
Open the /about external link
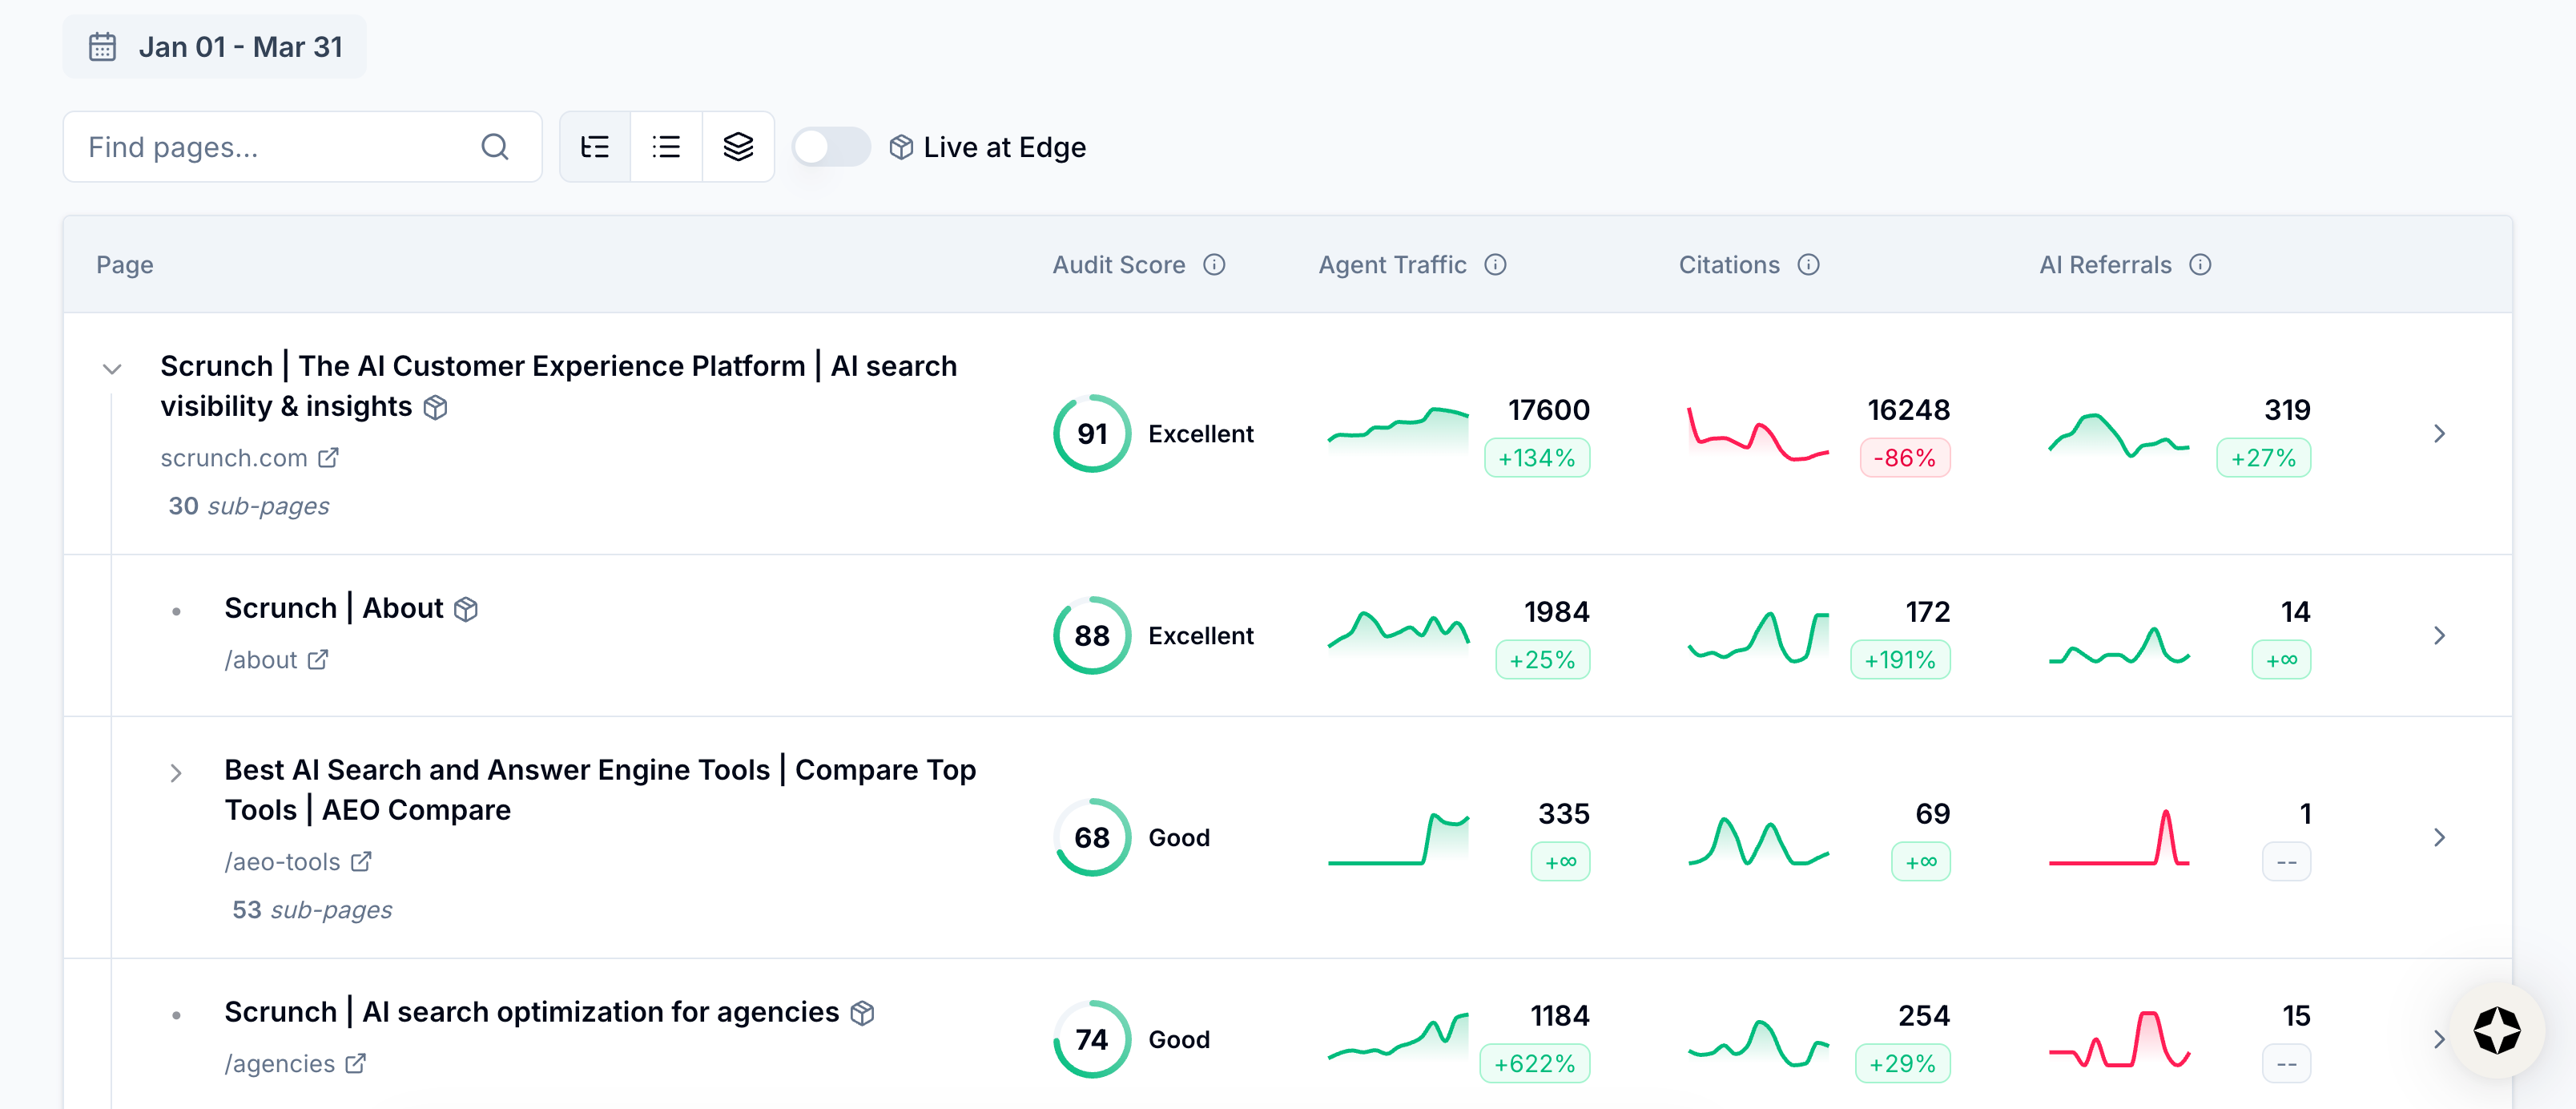318,660
